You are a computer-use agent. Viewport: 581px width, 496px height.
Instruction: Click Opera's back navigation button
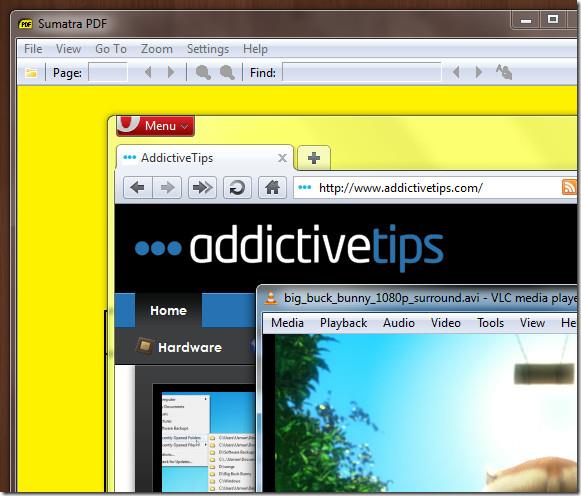click(x=138, y=188)
